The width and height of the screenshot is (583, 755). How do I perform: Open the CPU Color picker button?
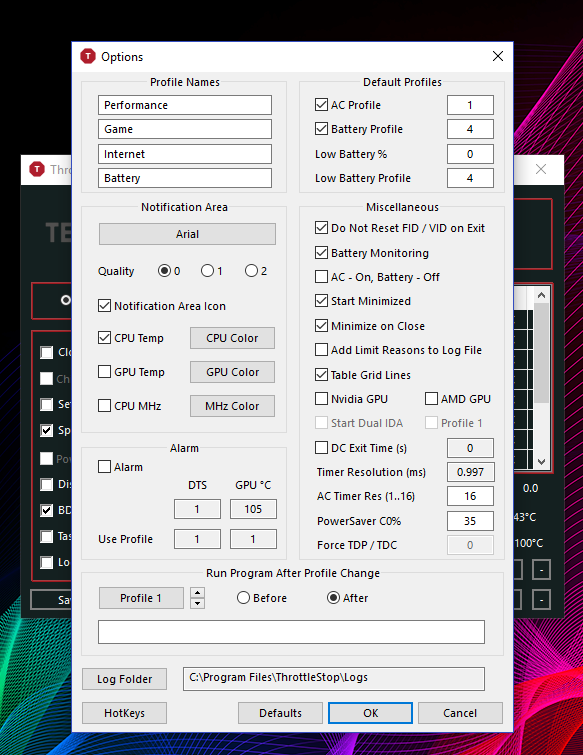[x=232, y=338]
